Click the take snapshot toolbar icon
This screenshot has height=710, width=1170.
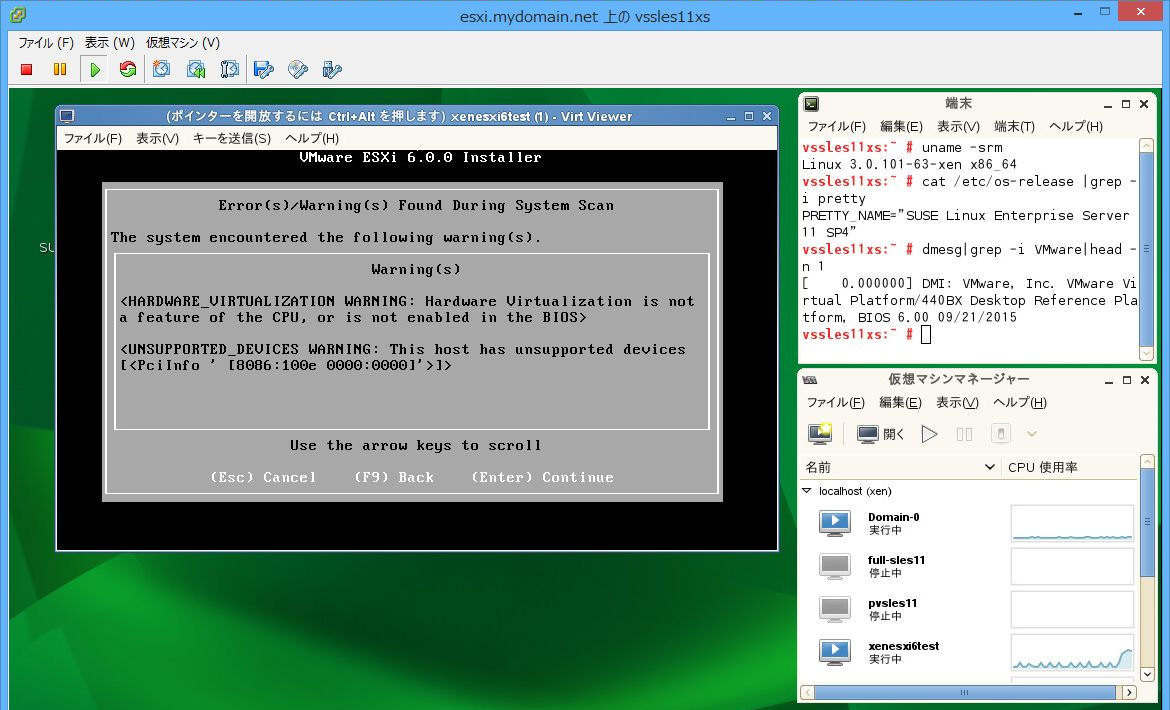pos(161,69)
